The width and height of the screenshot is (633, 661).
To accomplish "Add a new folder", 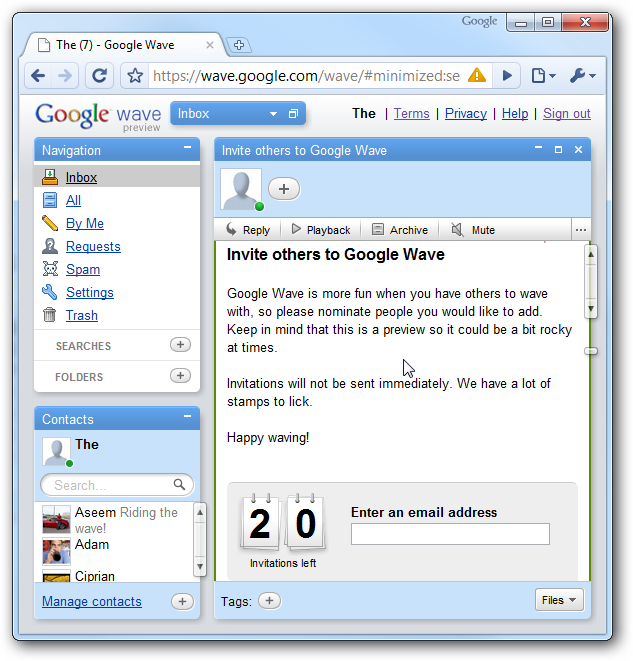I will pyautogui.click(x=180, y=376).
